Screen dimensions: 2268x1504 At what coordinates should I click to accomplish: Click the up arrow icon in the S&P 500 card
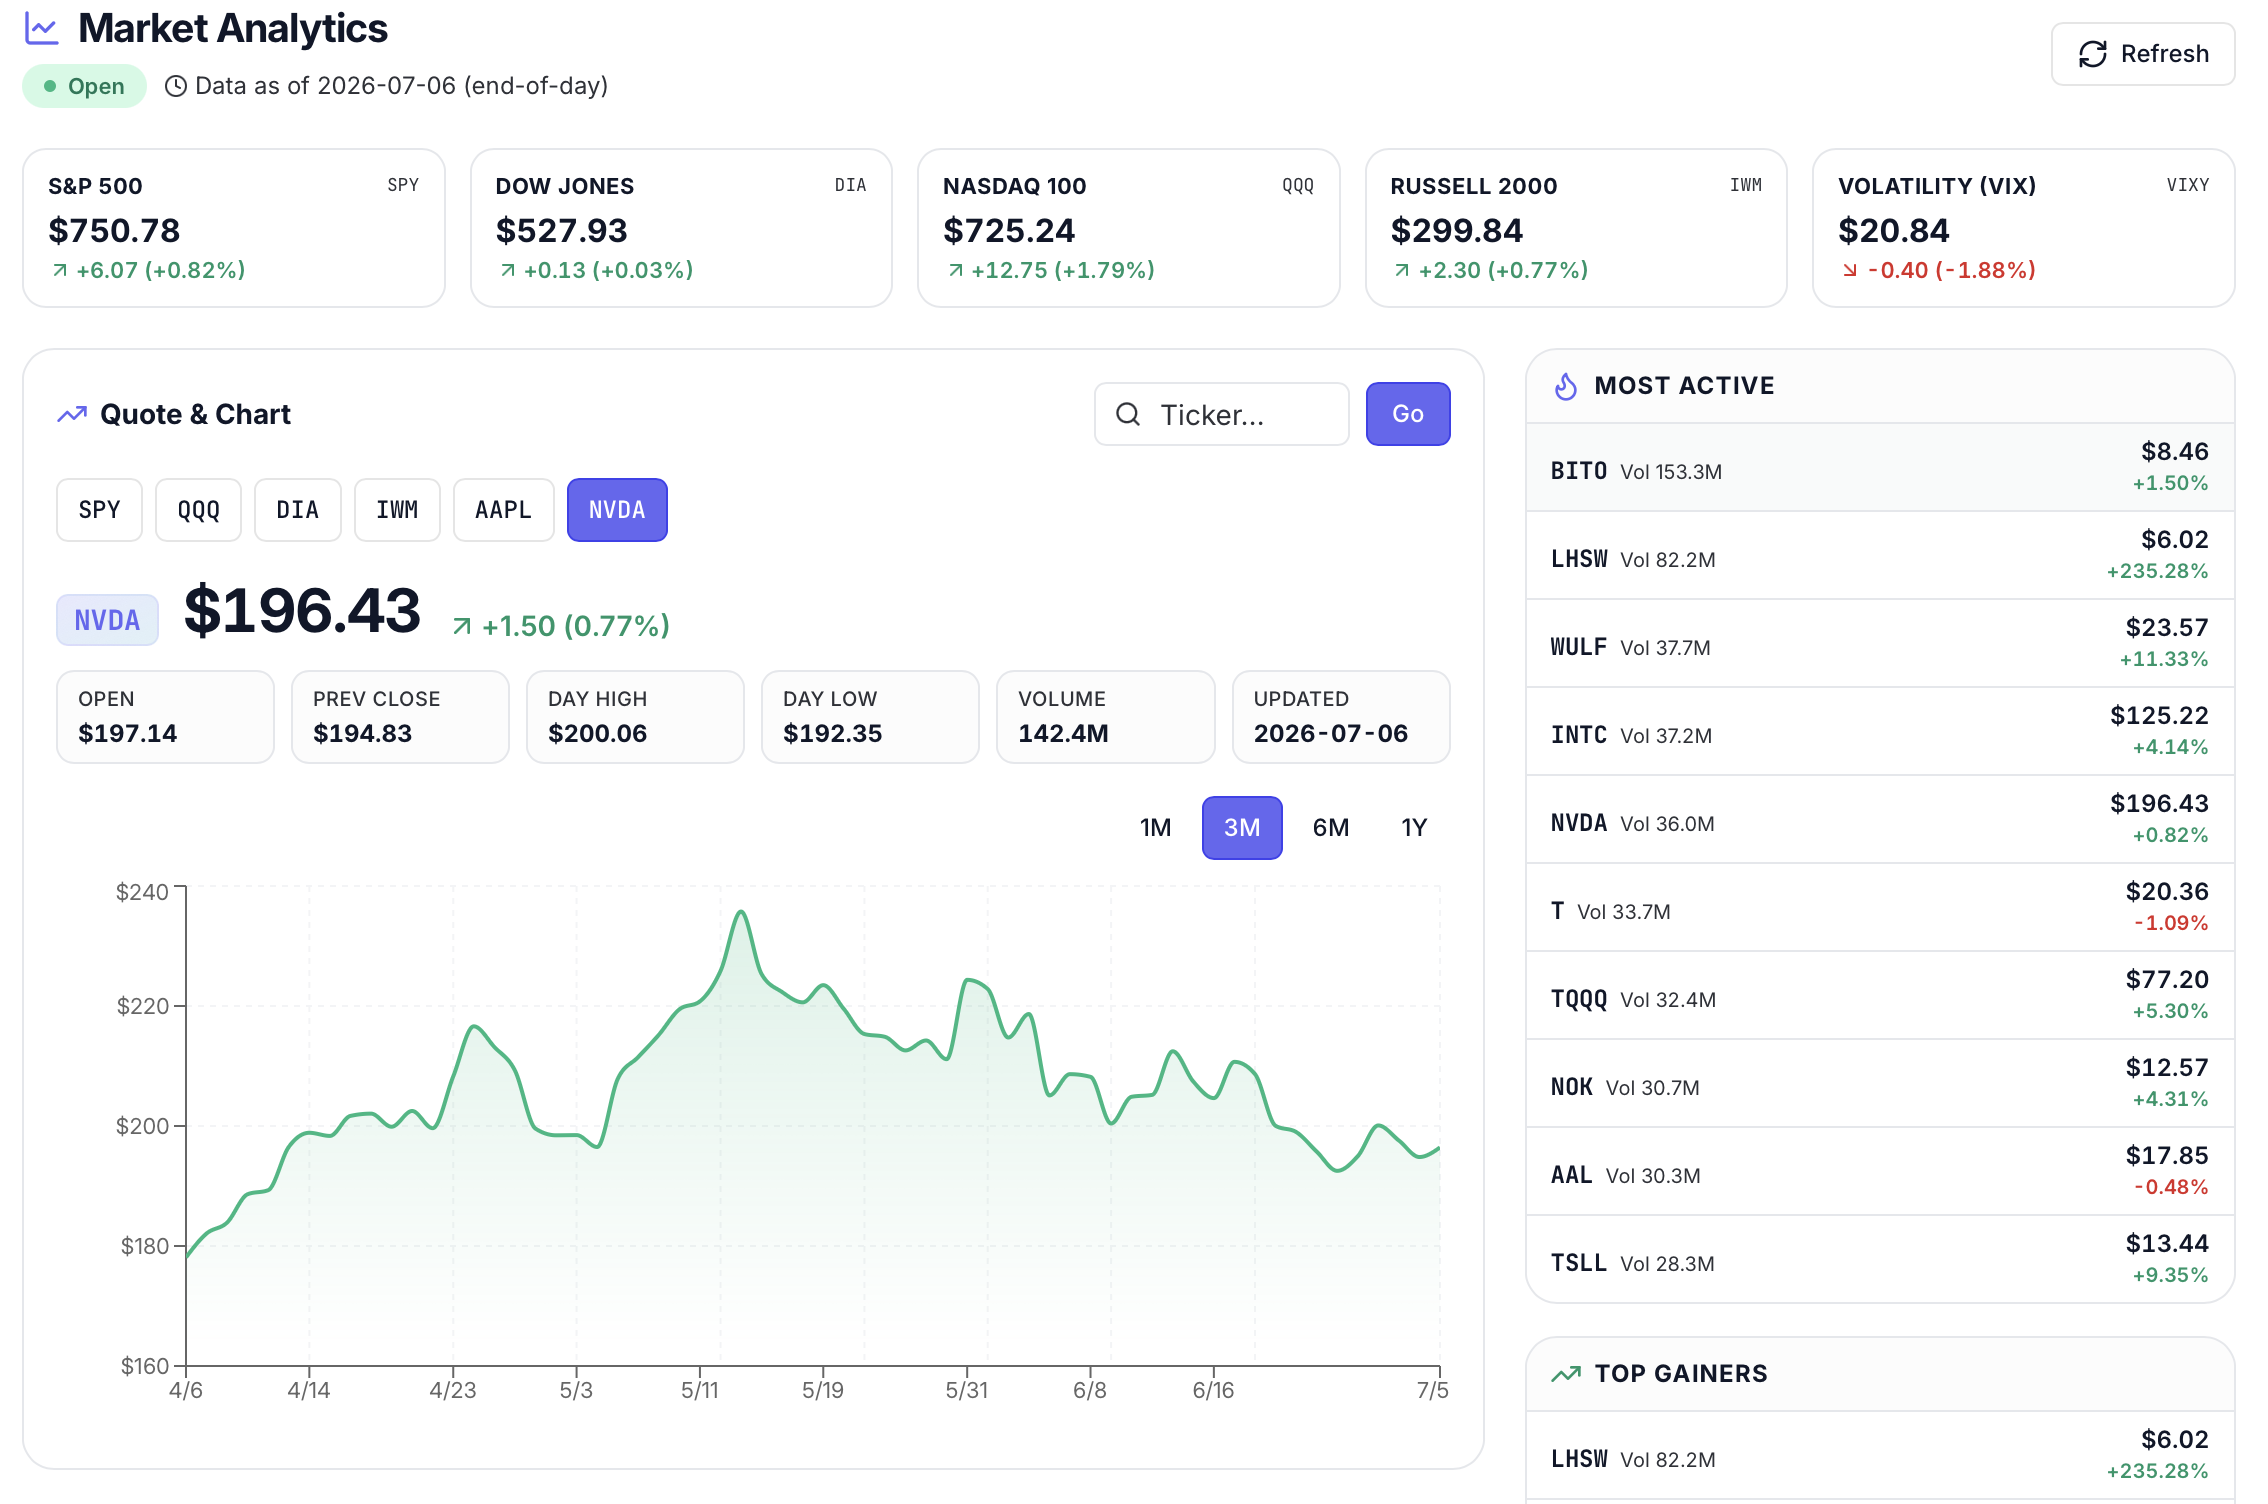click(x=60, y=270)
